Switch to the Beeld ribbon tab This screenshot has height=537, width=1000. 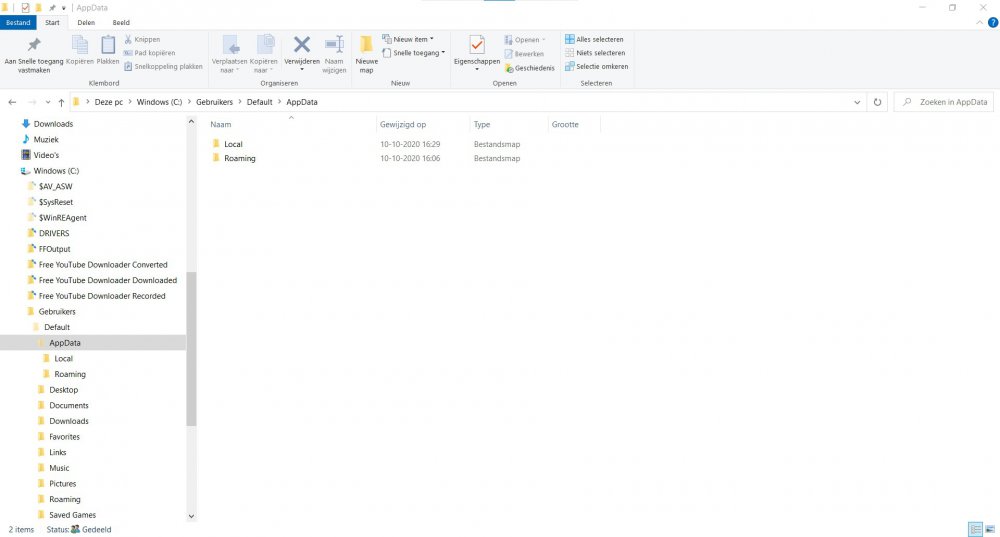click(x=121, y=22)
